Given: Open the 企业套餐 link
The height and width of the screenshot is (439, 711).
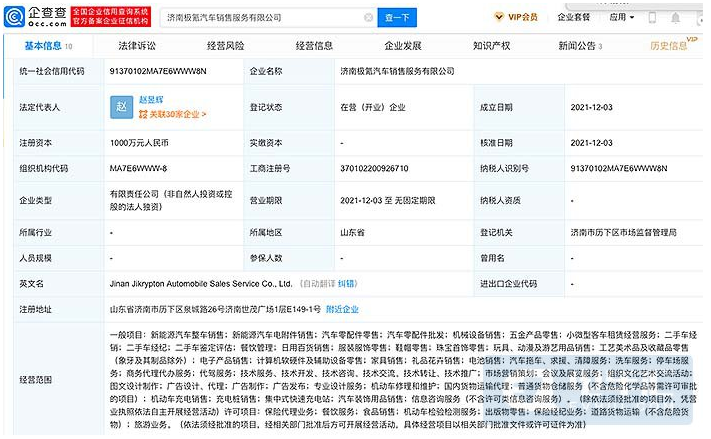Looking at the screenshot, I should [574, 17].
